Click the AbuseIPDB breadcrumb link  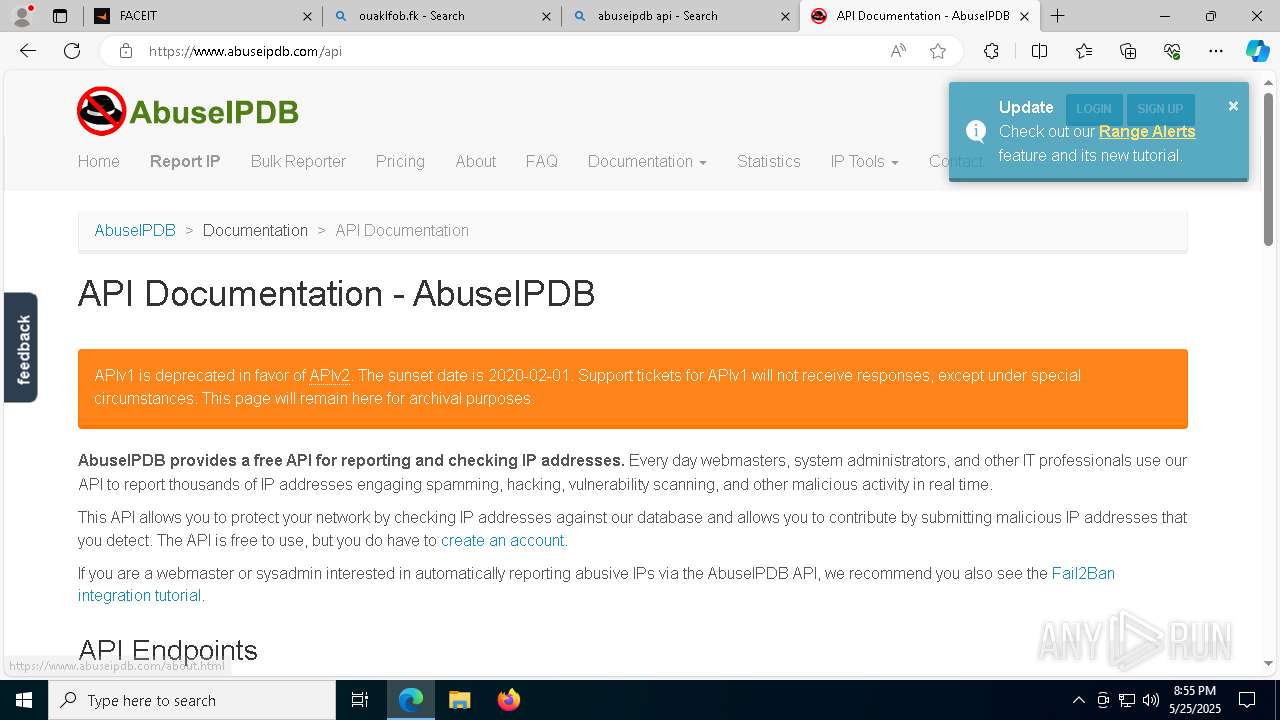coord(135,230)
